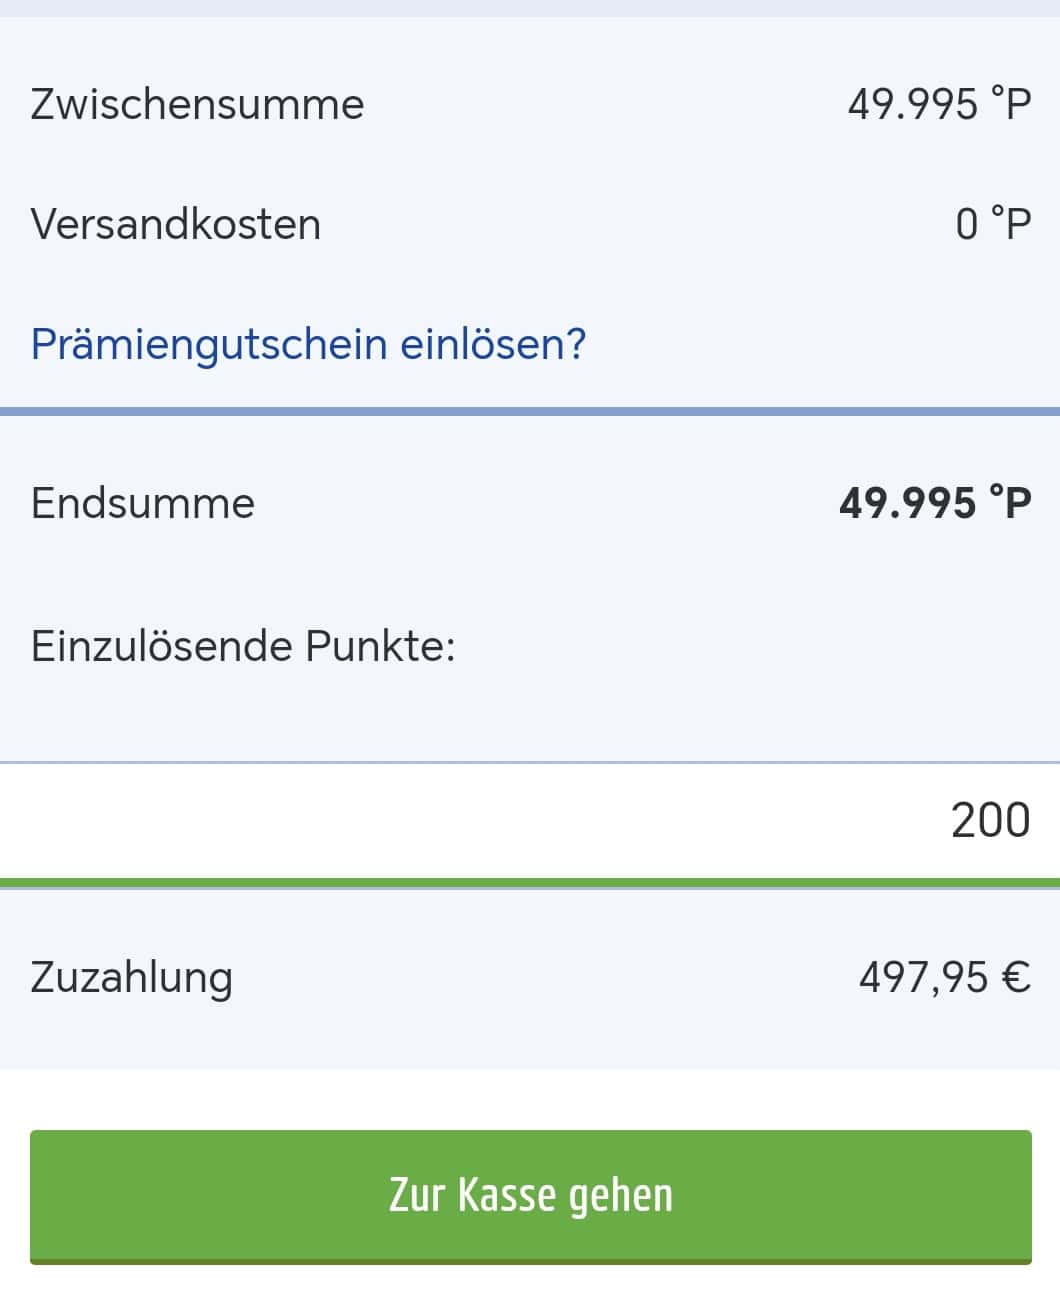
Task: Click the Einzulösende Punkte label
Action: coord(243,646)
